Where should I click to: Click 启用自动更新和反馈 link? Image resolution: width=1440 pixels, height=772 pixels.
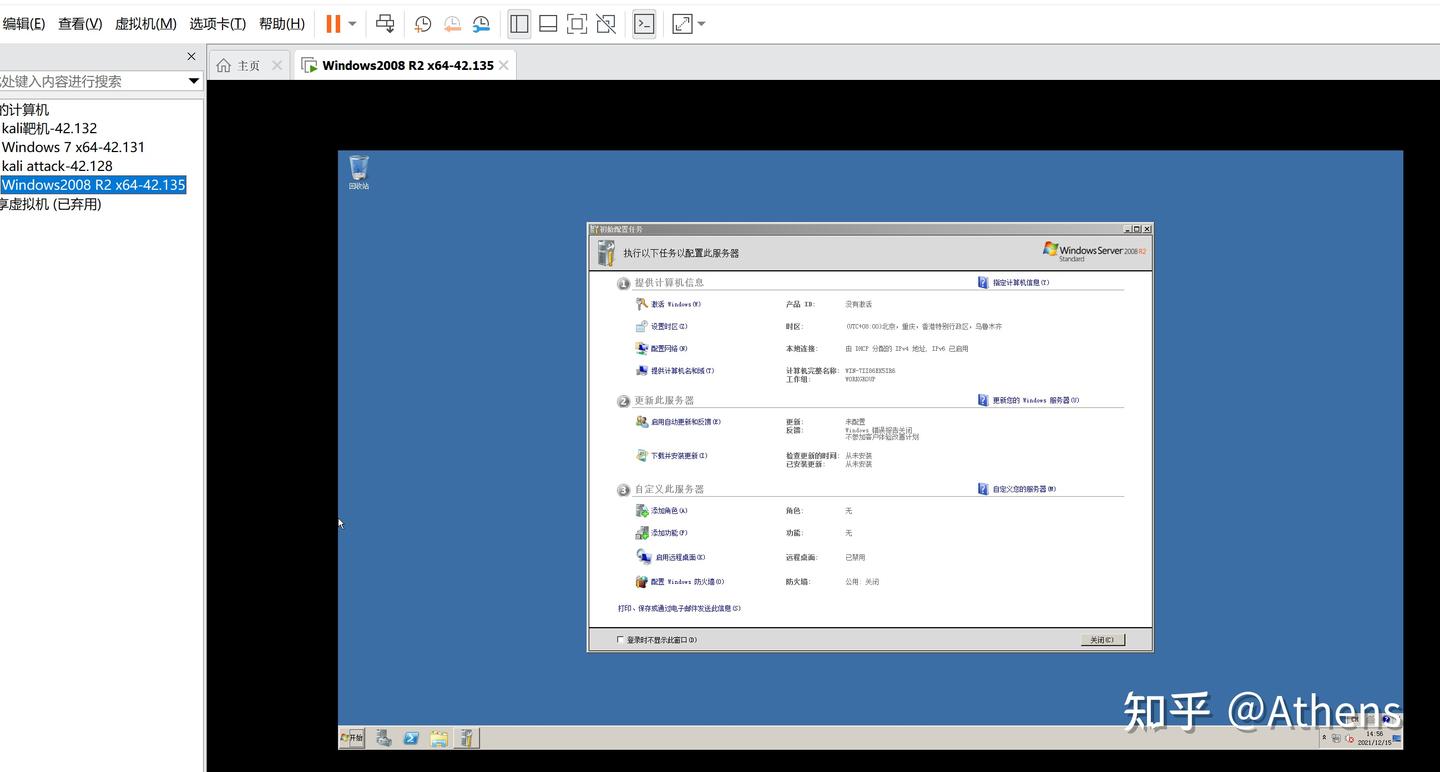pyautogui.click(x=686, y=422)
